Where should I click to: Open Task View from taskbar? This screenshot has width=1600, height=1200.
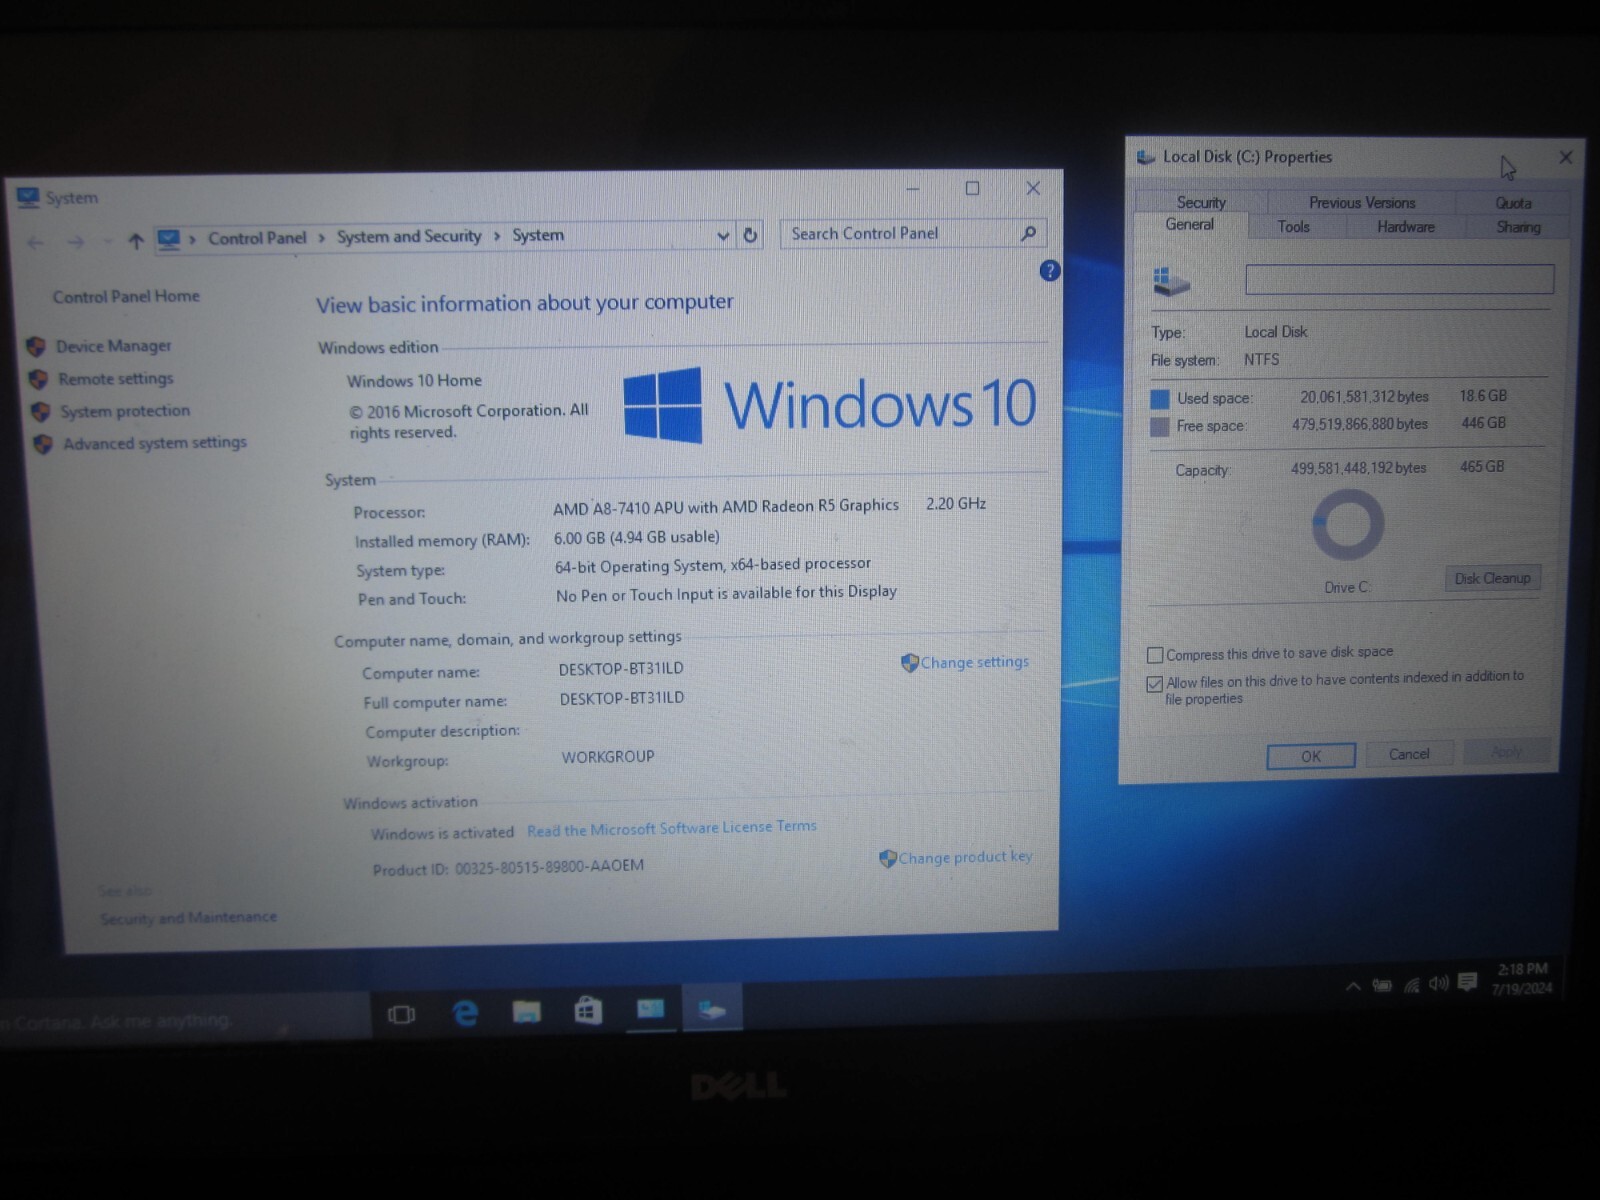pyautogui.click(x=401, y=1015)
